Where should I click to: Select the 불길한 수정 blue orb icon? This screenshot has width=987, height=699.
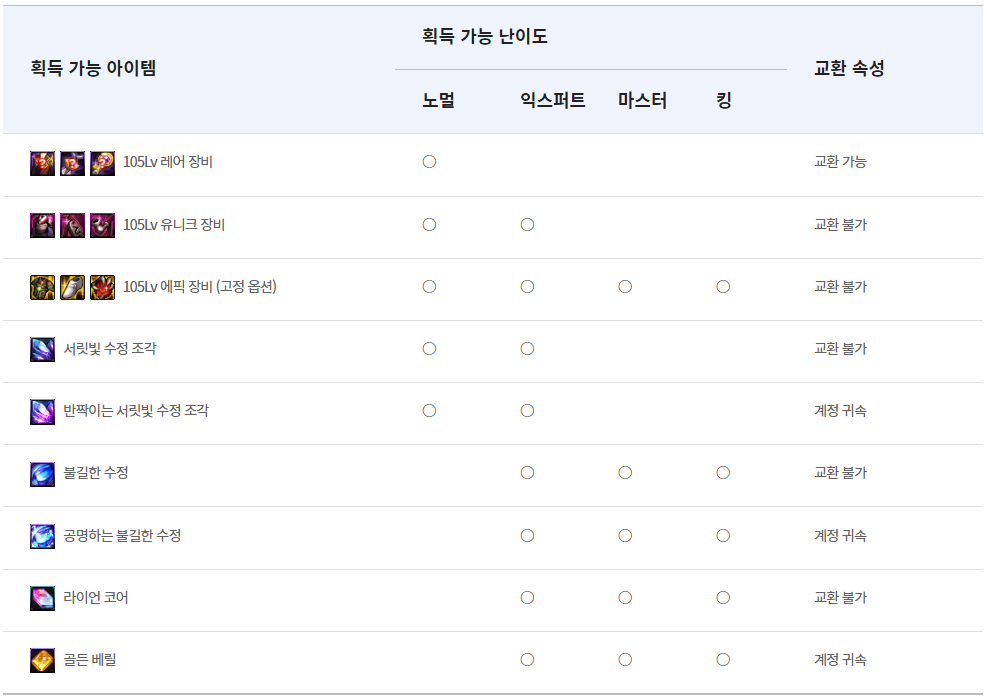click(42, 474)
